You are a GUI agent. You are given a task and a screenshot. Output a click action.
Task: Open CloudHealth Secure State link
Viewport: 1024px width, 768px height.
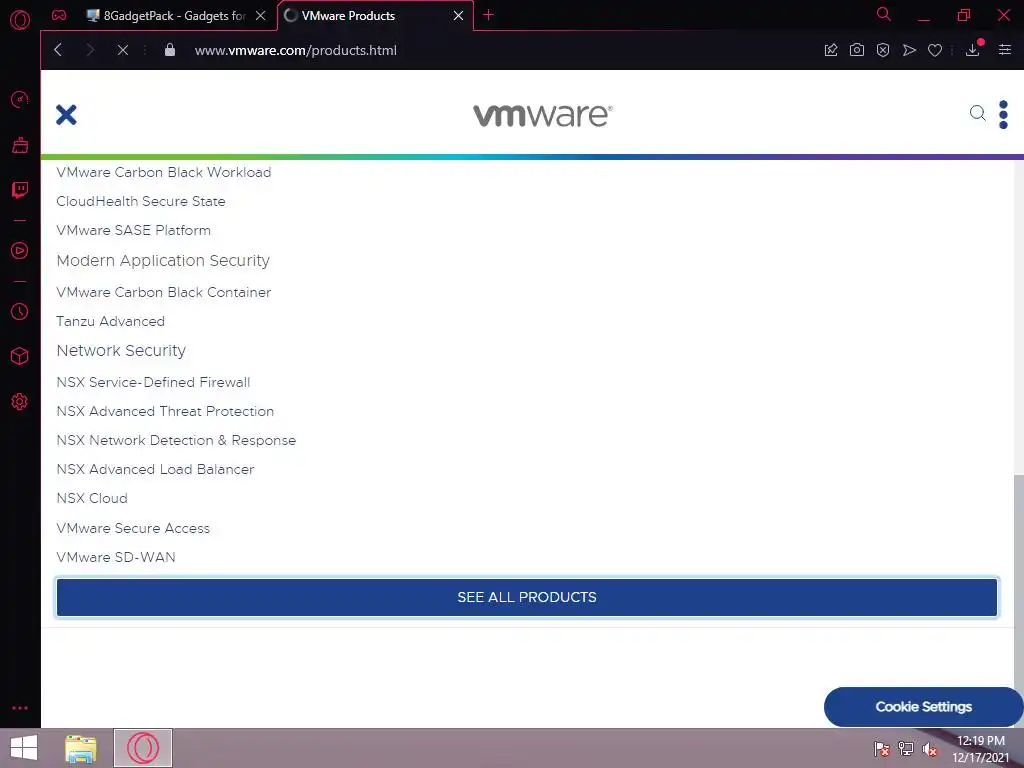tap(140, 201)
